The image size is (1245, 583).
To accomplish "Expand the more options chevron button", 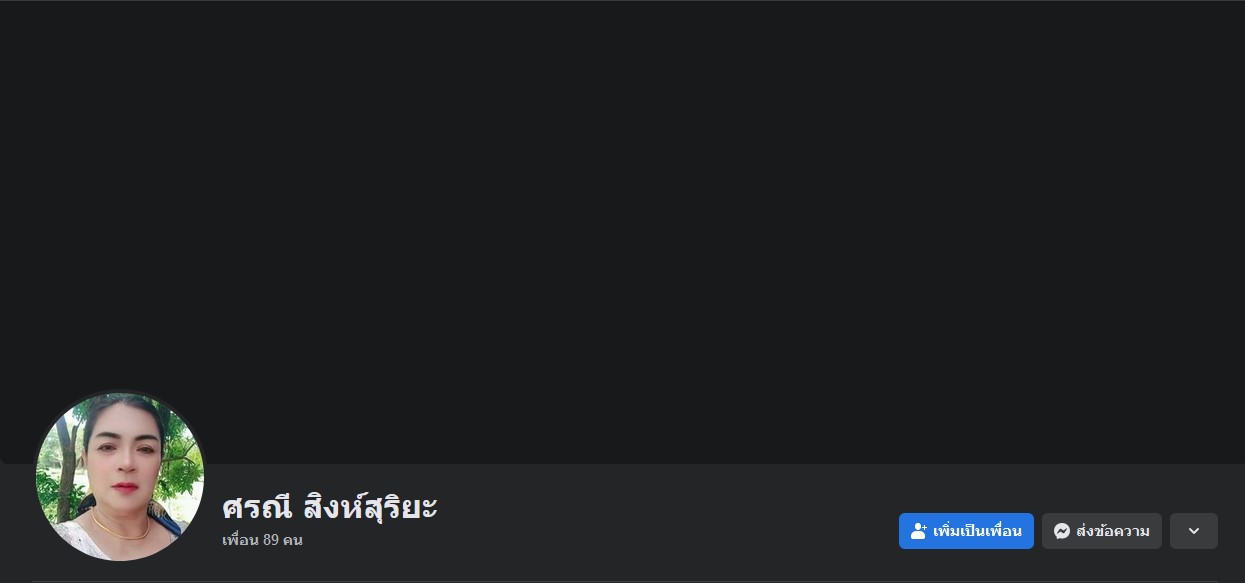I will pos(1194,531).
